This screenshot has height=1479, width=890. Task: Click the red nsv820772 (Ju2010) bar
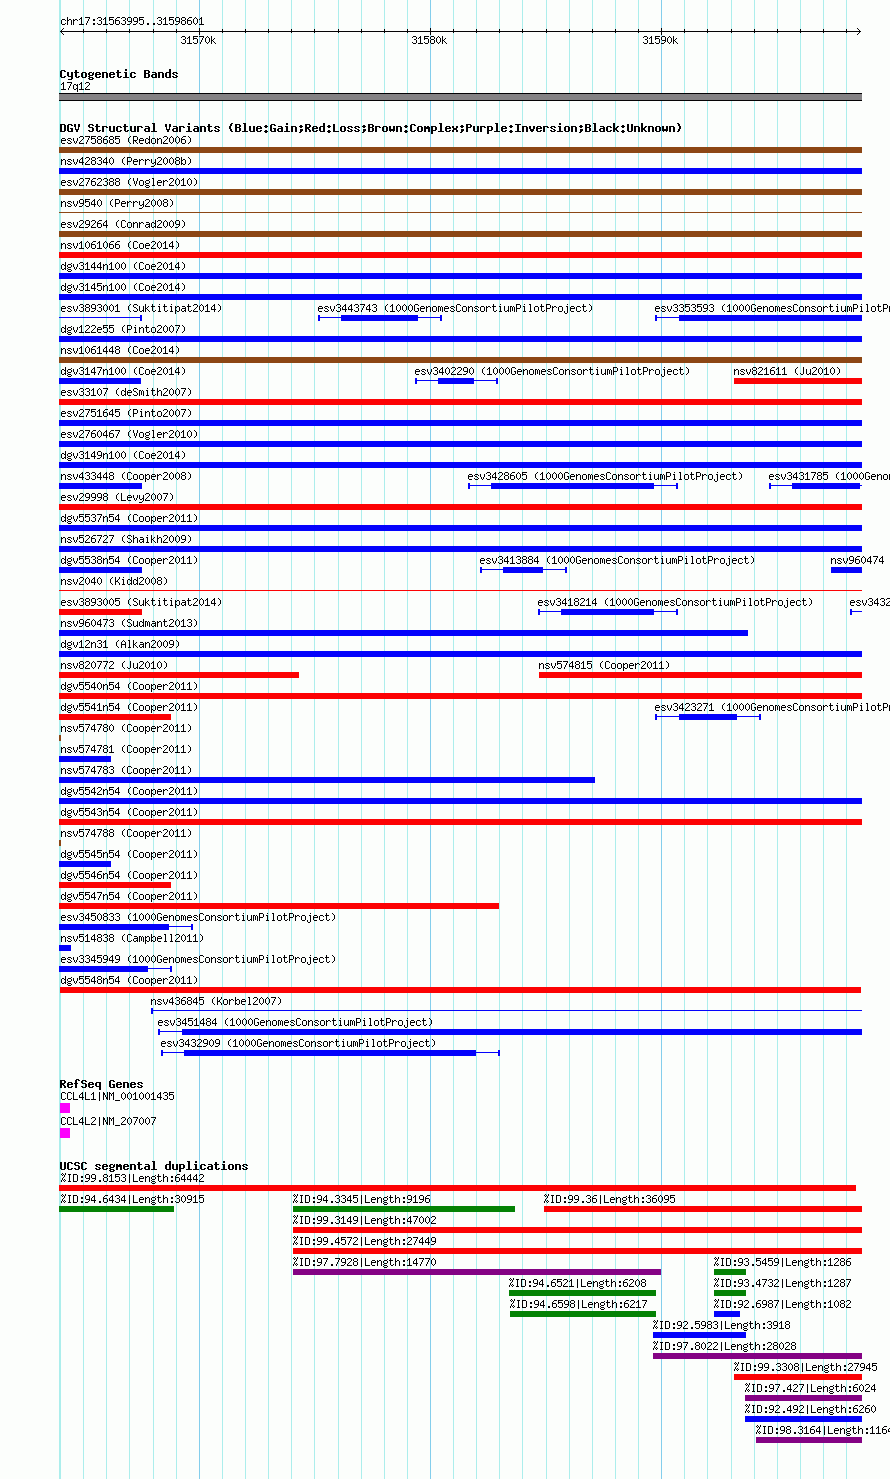tap(179, 675)
